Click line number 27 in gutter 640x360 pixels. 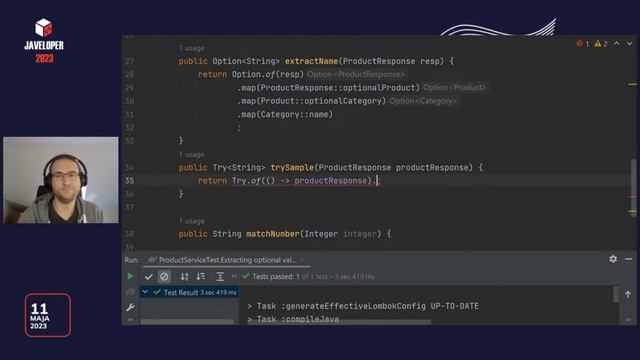click(x=129, y=61)
